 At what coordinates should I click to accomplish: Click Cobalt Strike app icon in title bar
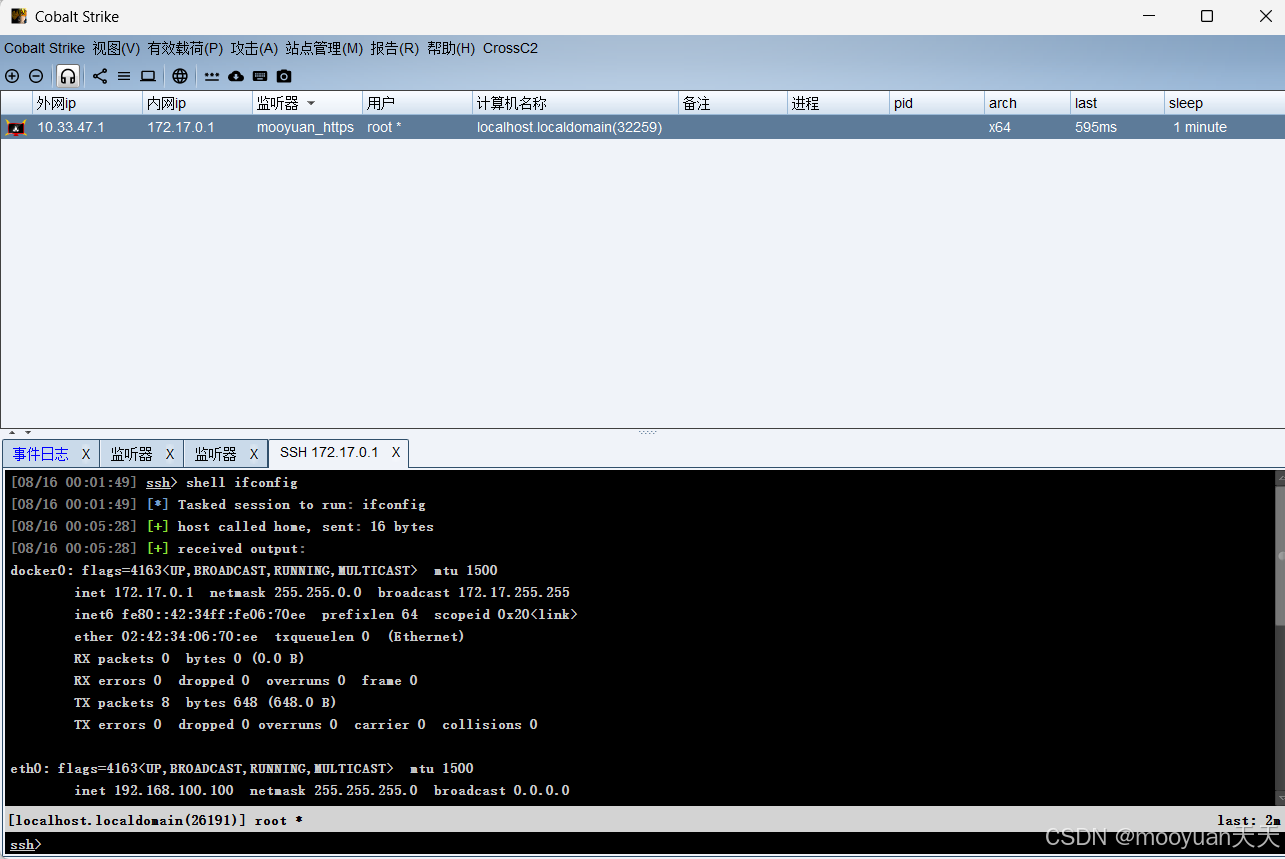[19, 16]
